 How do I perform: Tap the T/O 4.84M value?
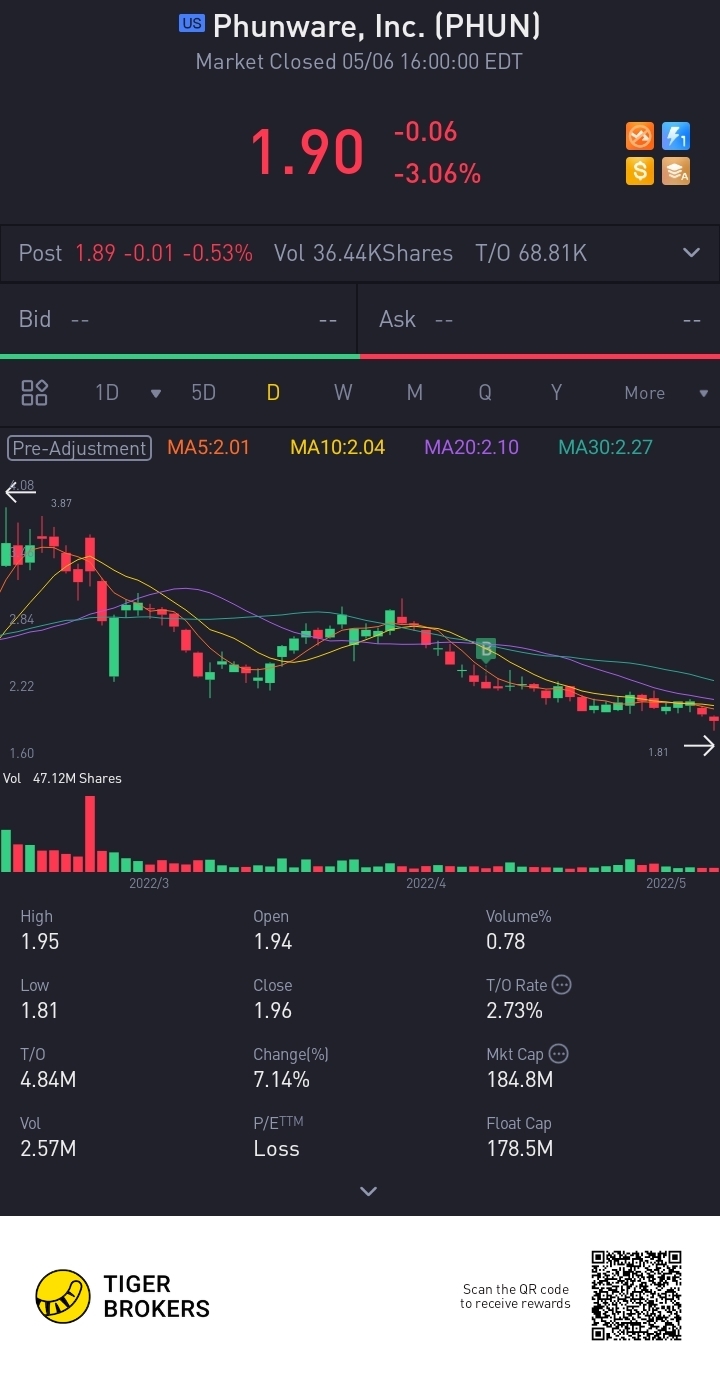(48, 1079)
